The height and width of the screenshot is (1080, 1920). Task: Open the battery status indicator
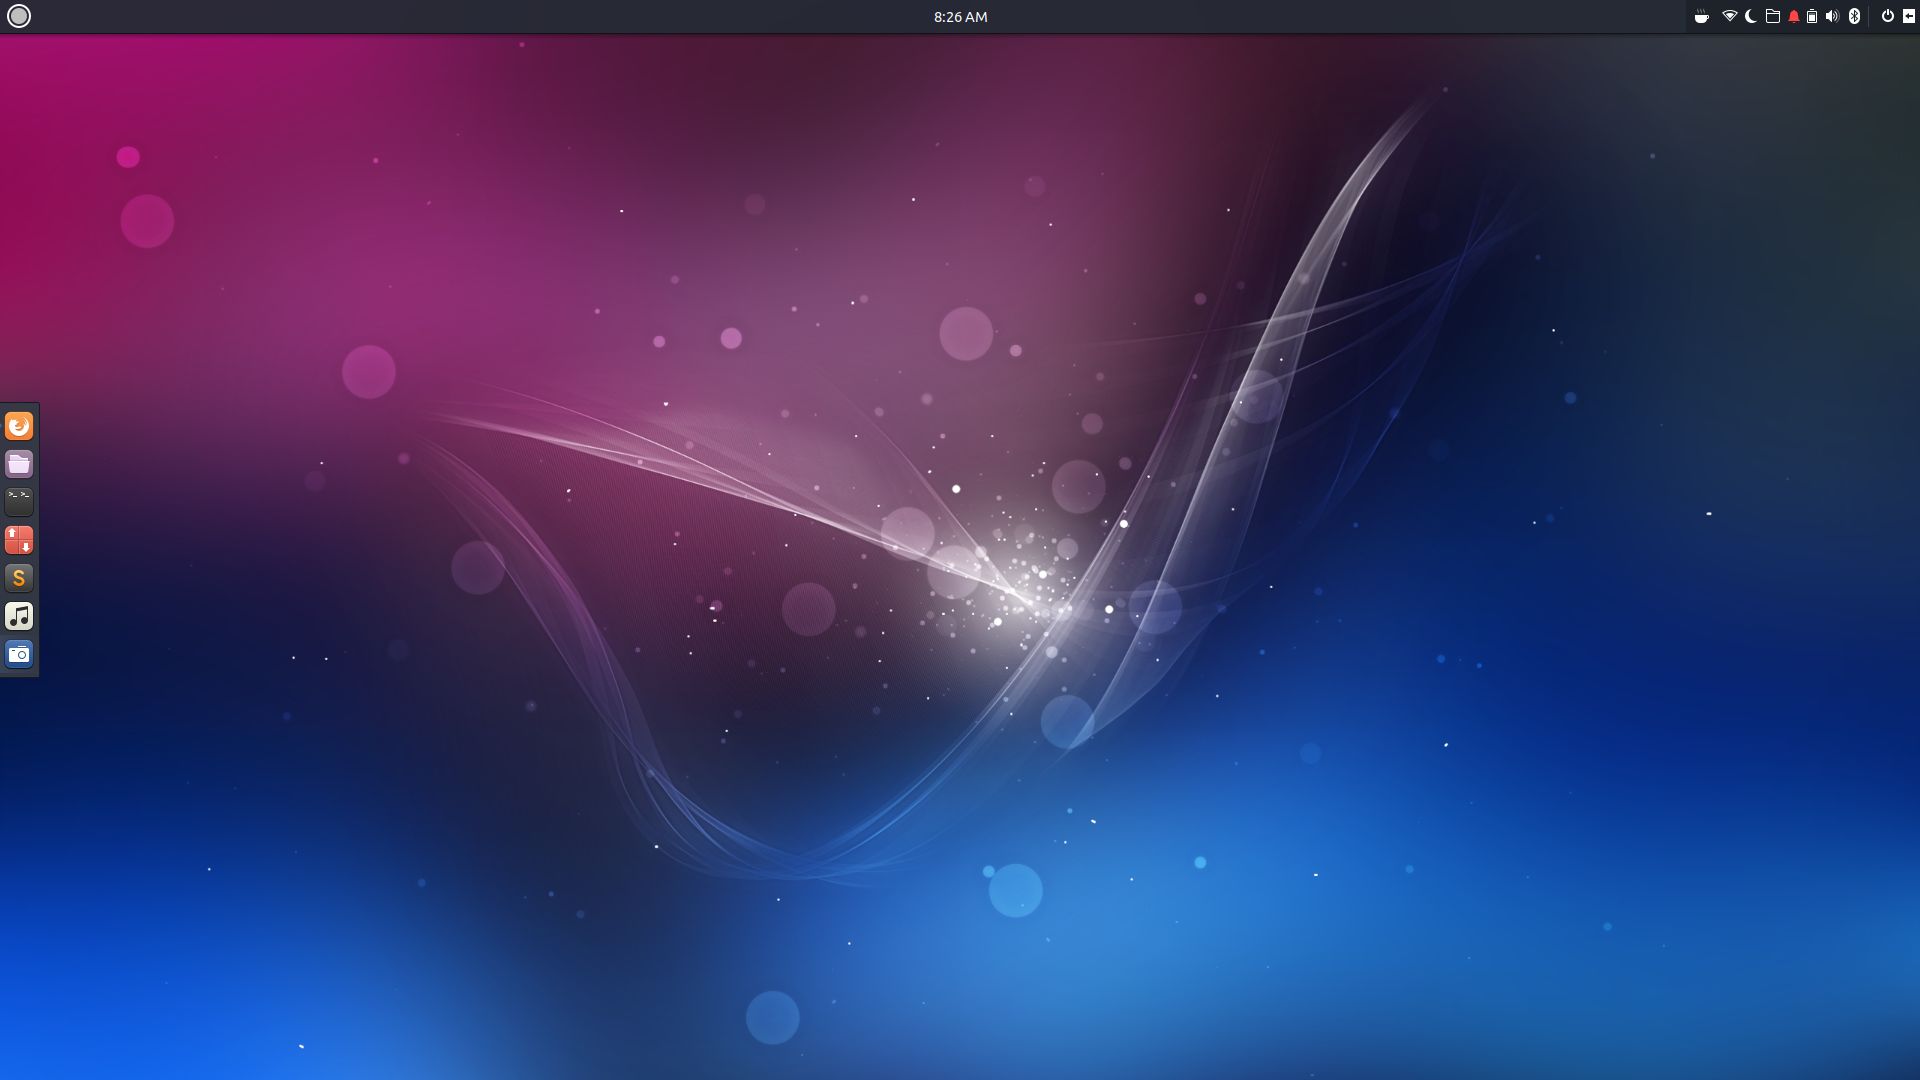point(1812,16)
